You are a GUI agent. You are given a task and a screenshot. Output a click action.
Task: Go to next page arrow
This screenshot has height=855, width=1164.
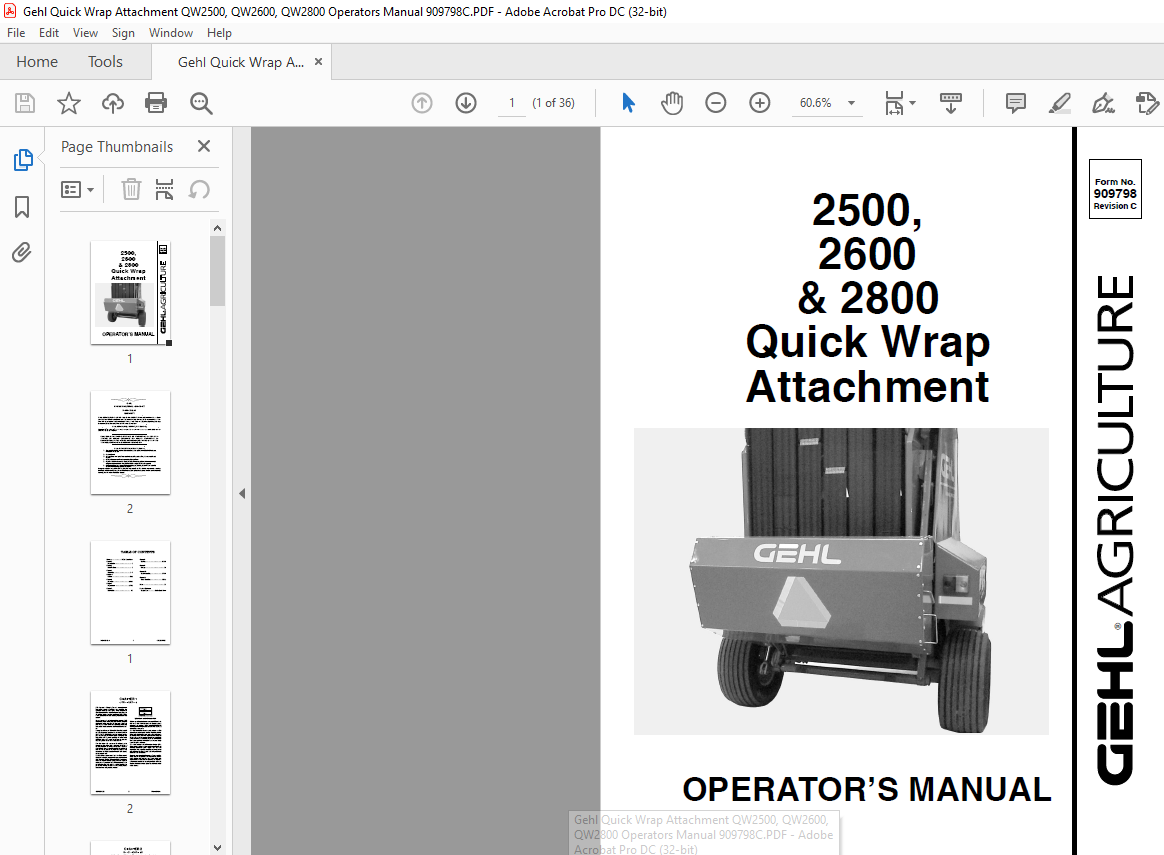(x=466, y=103)
